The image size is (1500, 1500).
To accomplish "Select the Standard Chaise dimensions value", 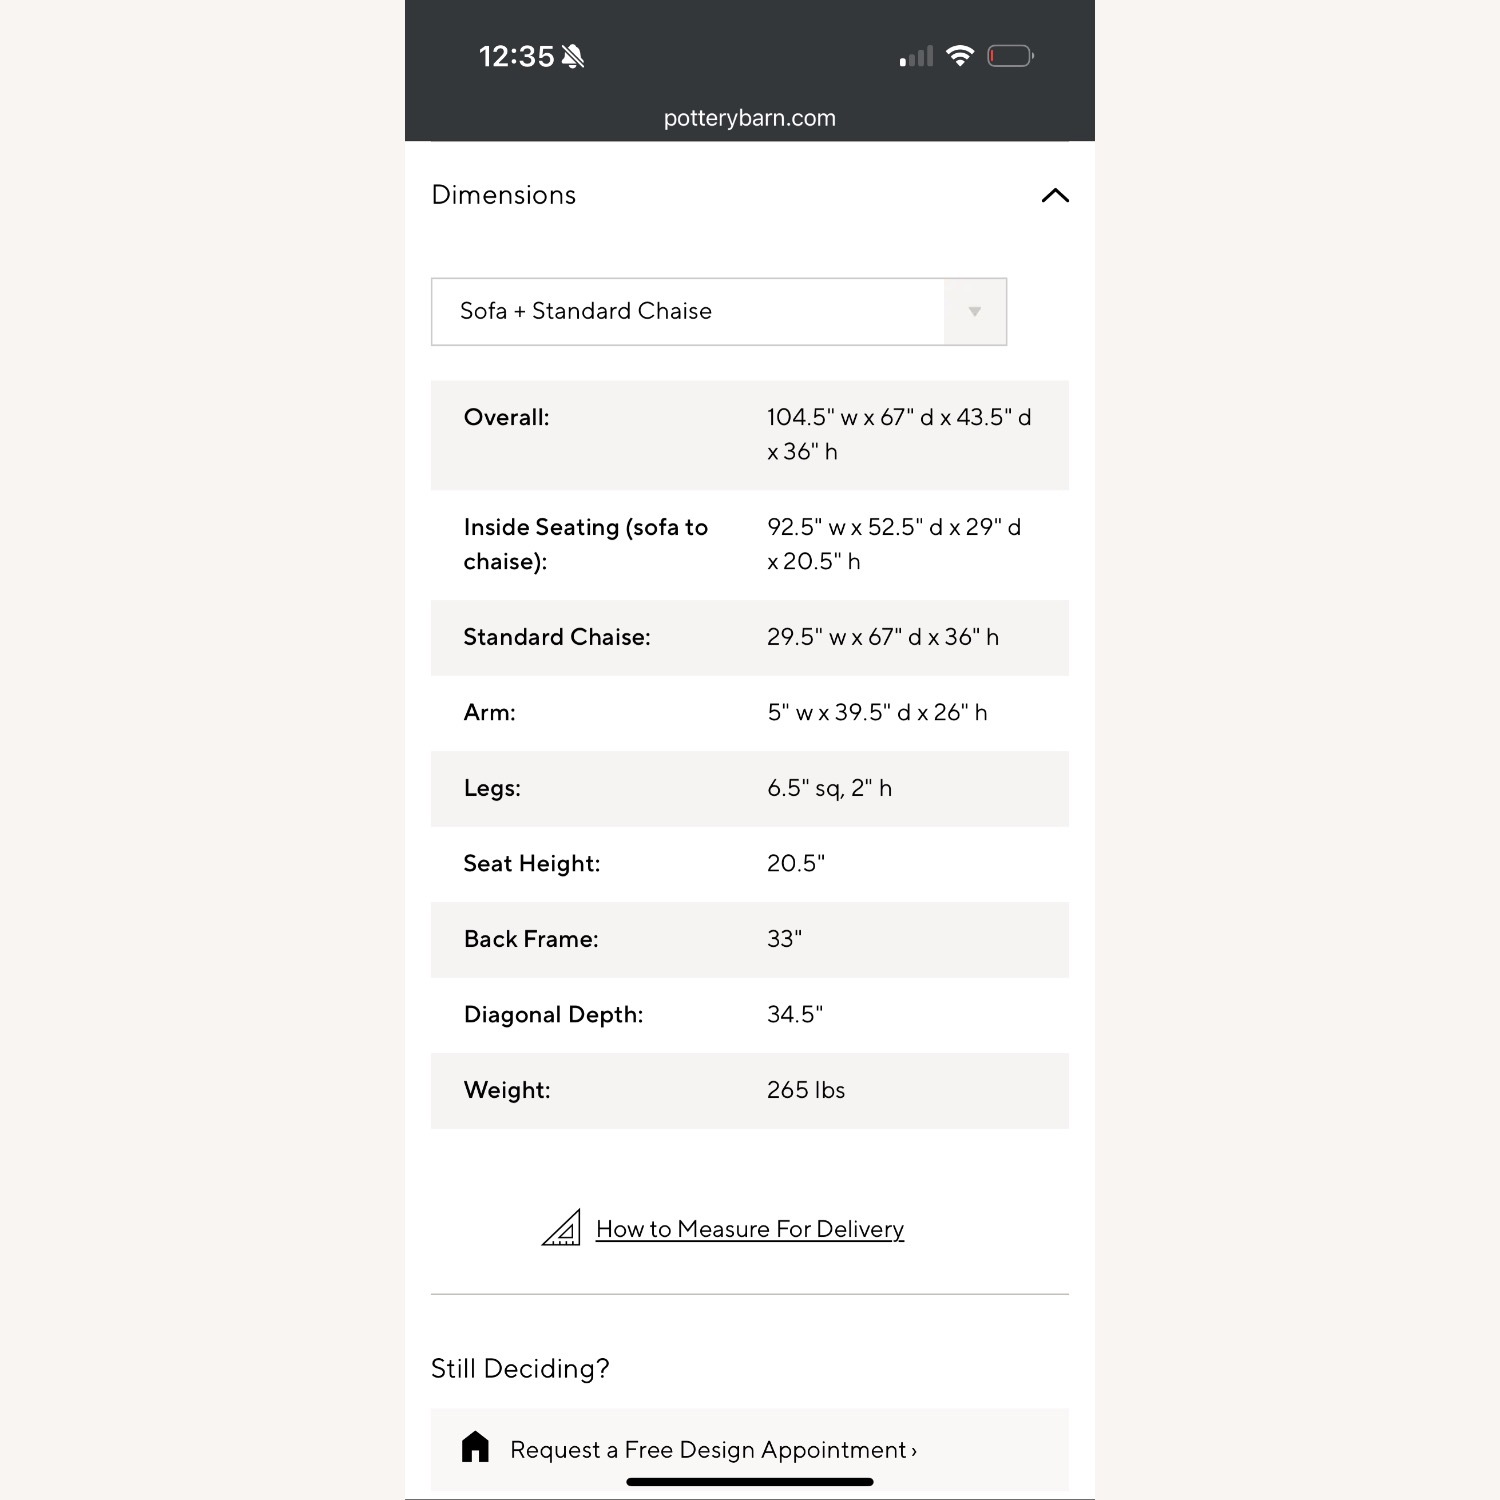I will coord(883,638).
